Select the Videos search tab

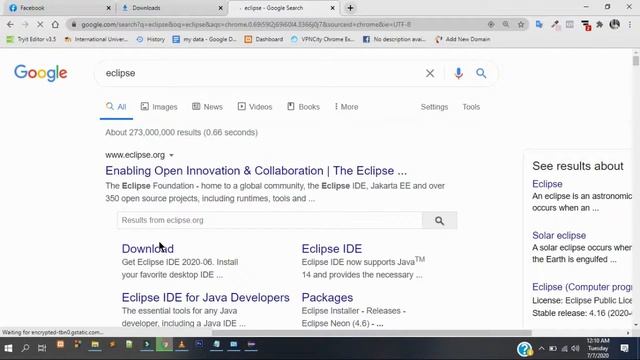tap(255, 107)
